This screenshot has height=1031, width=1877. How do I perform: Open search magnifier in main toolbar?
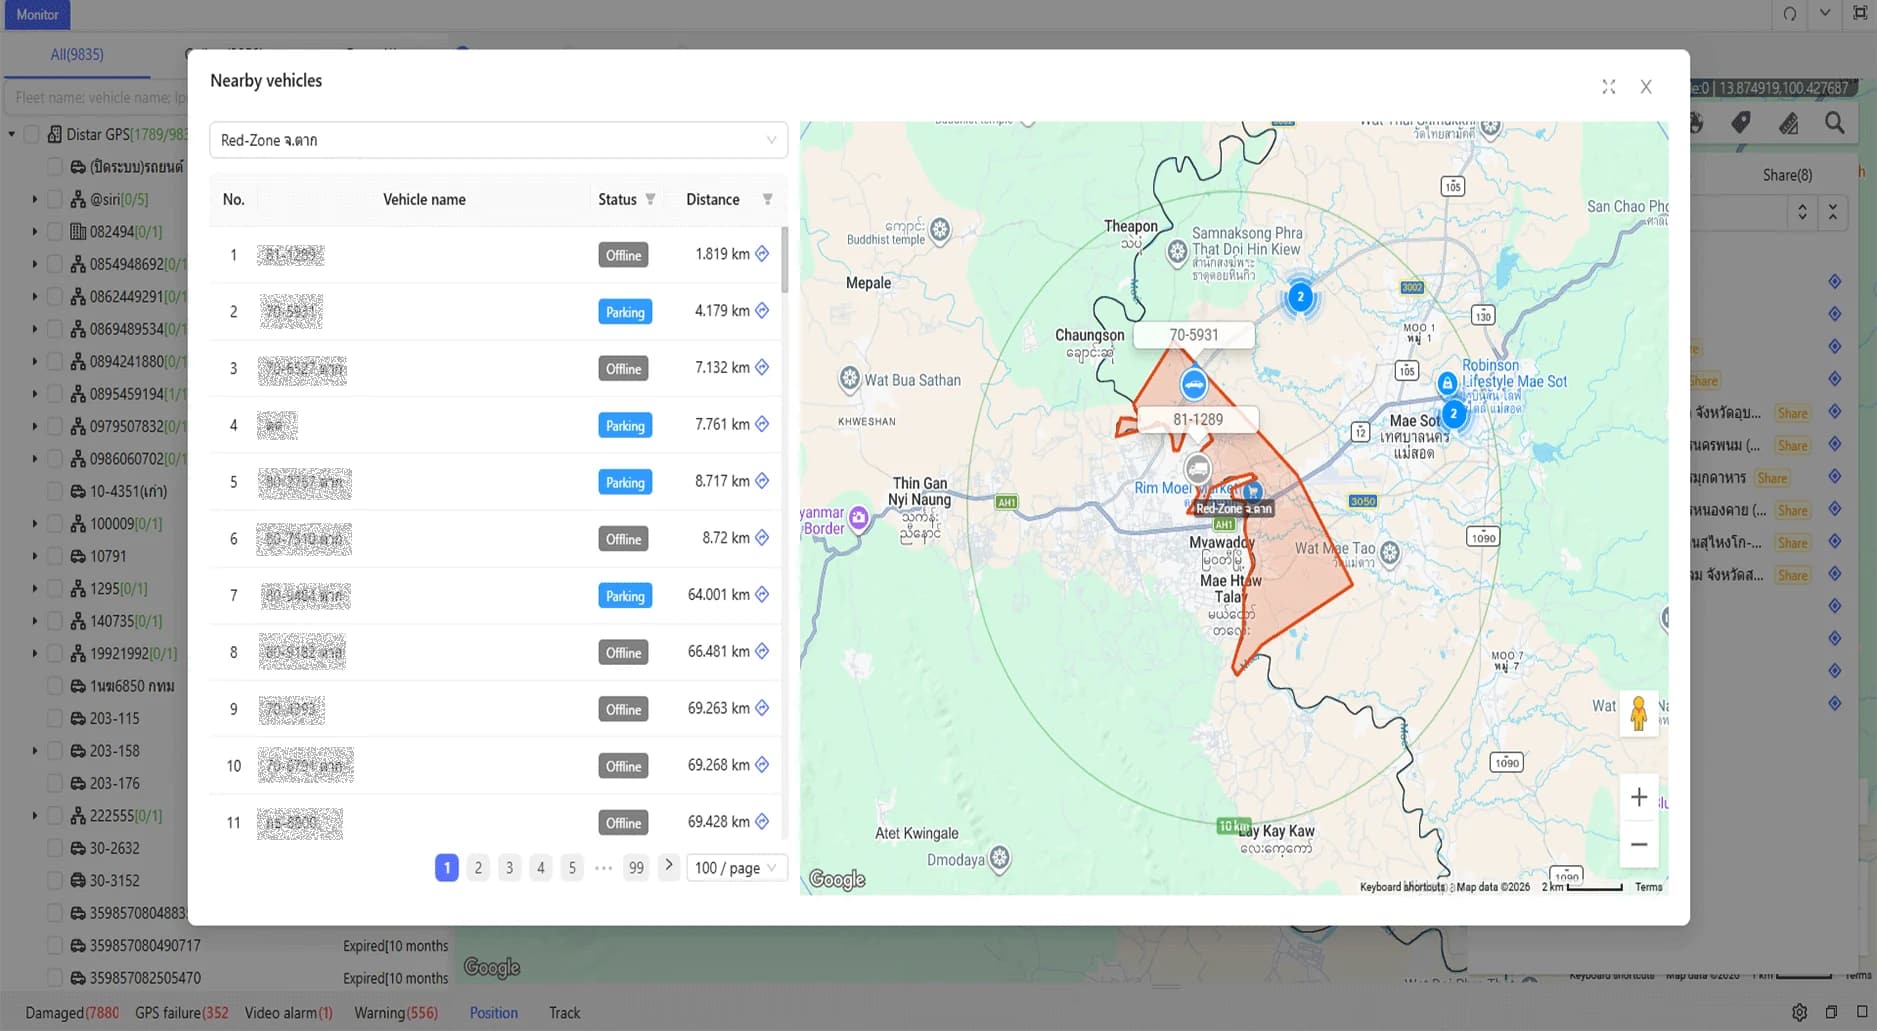(1835, 123)
